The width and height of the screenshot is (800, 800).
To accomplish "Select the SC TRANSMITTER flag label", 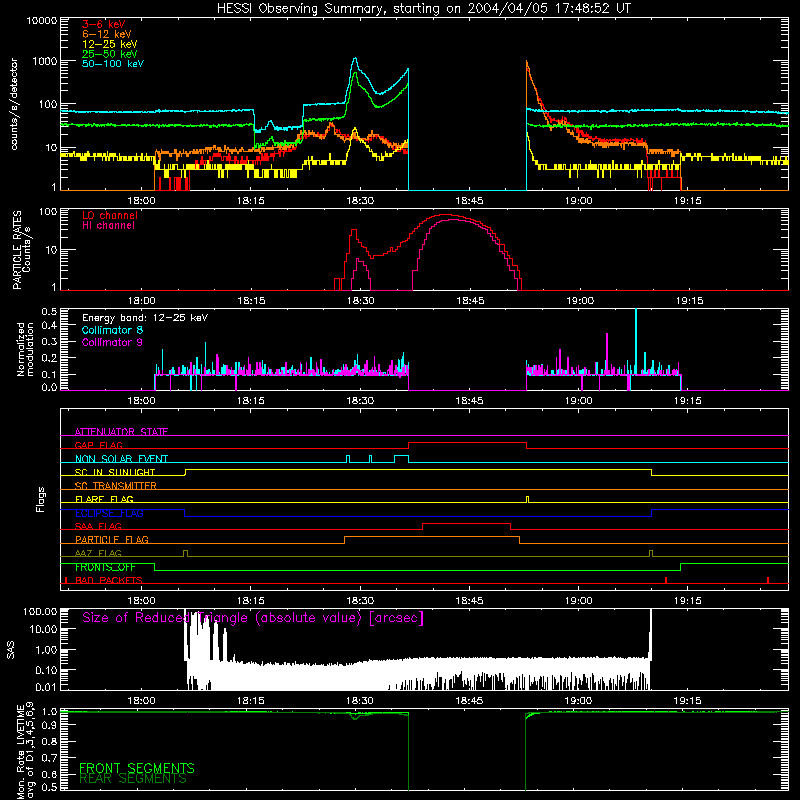I will pyautogui.click(x=116, y=486).
